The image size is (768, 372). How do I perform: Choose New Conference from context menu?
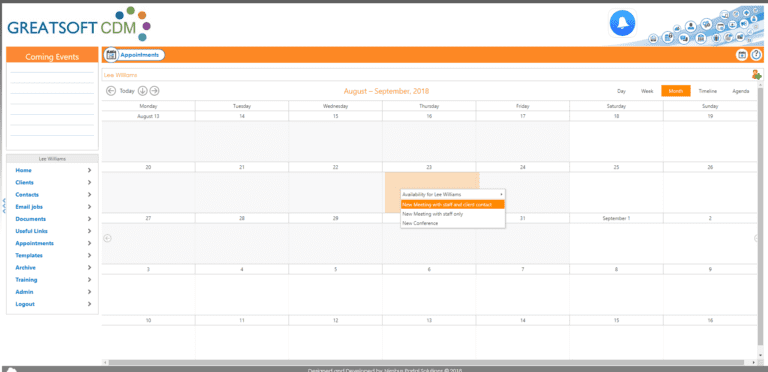pos(420,223)
